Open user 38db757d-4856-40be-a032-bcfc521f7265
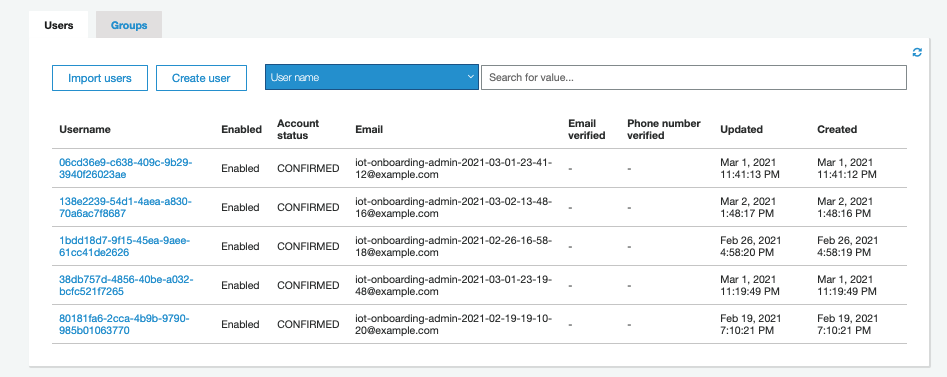 126,285
